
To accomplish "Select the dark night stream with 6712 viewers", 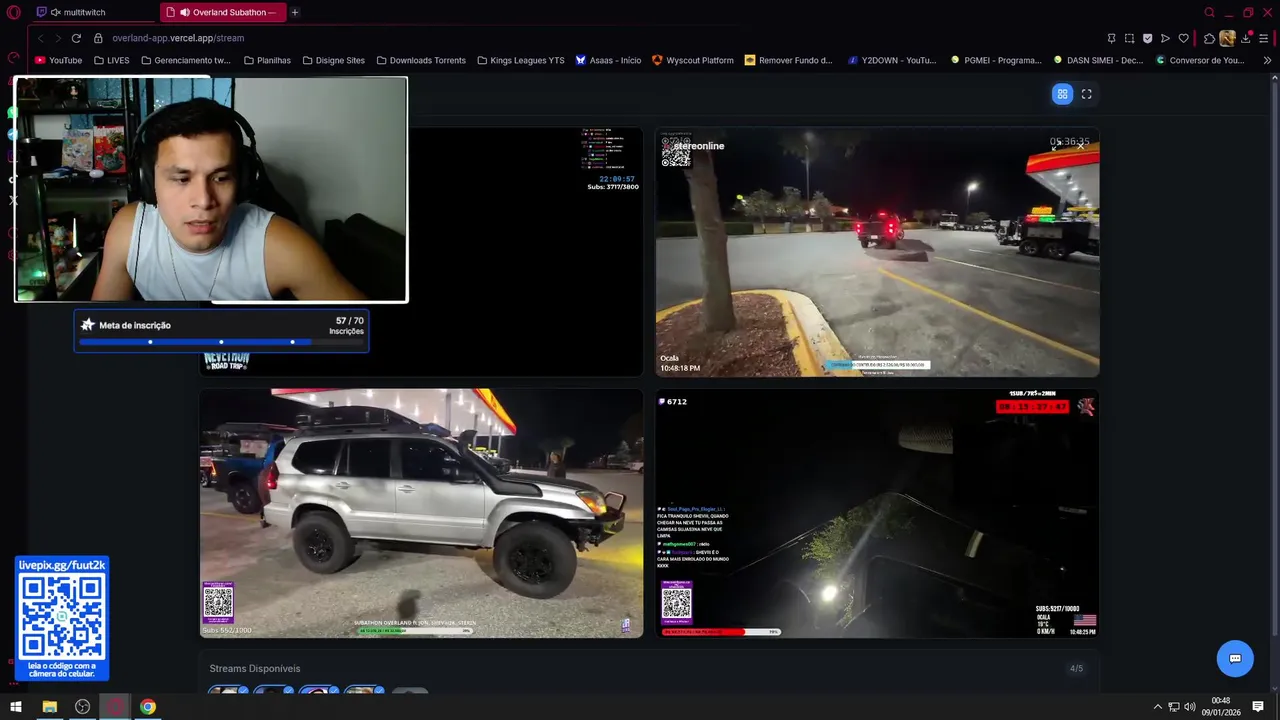I will (x=877, y=513).
